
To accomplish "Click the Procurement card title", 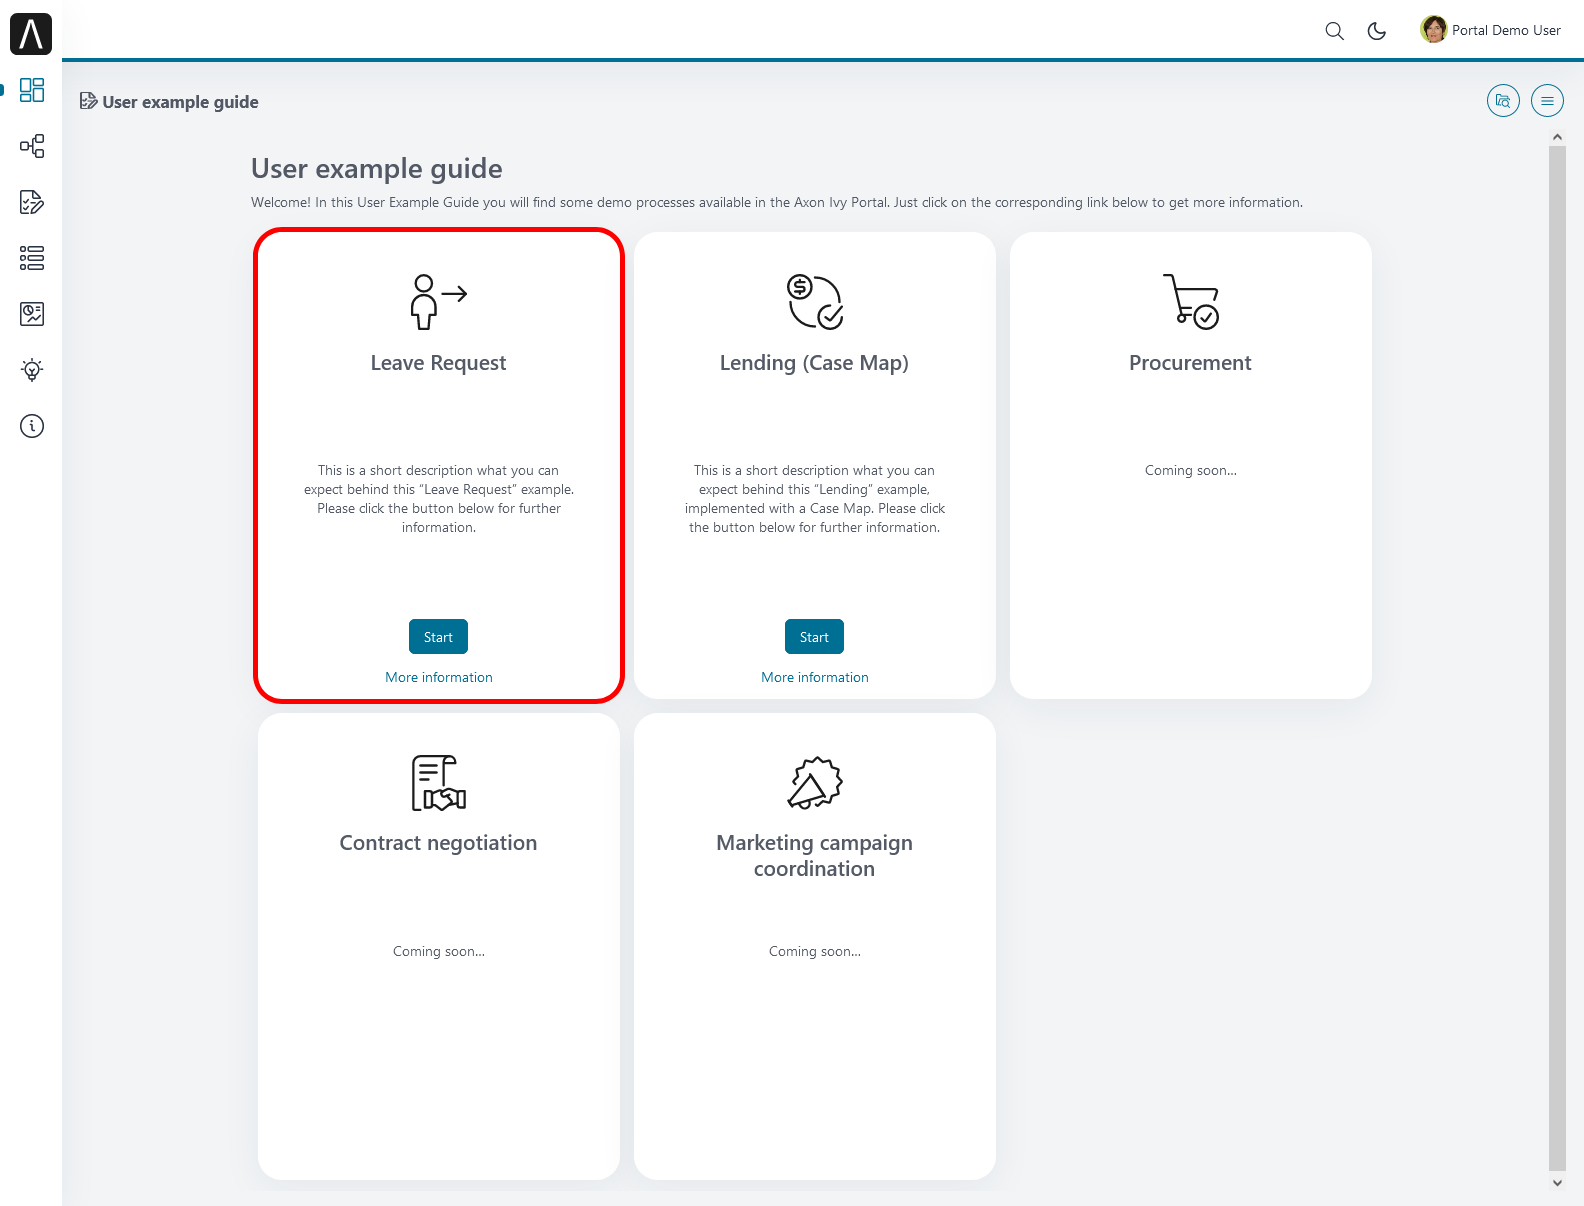I will (x=1190, y=363).
